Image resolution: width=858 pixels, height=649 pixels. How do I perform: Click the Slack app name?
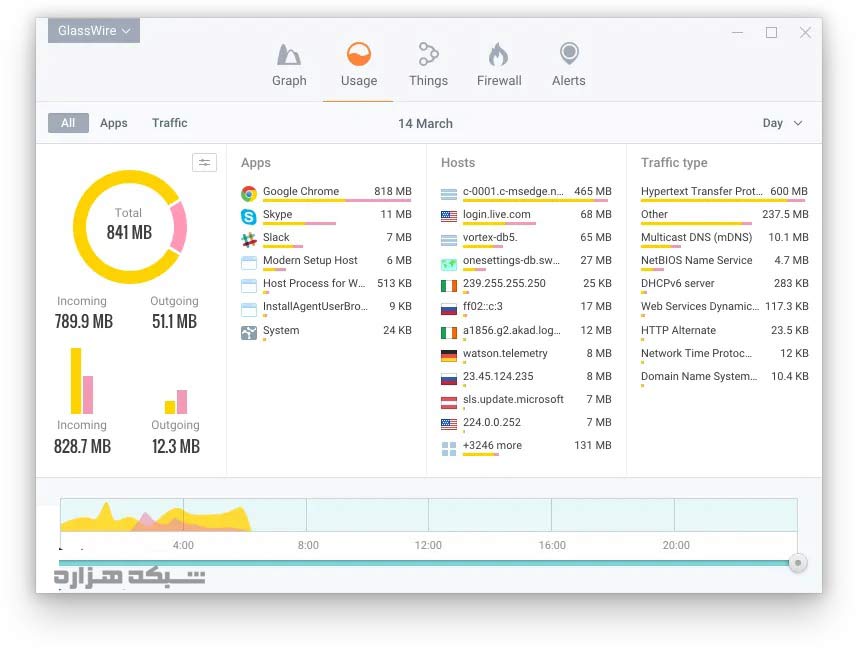coord(276,237)
